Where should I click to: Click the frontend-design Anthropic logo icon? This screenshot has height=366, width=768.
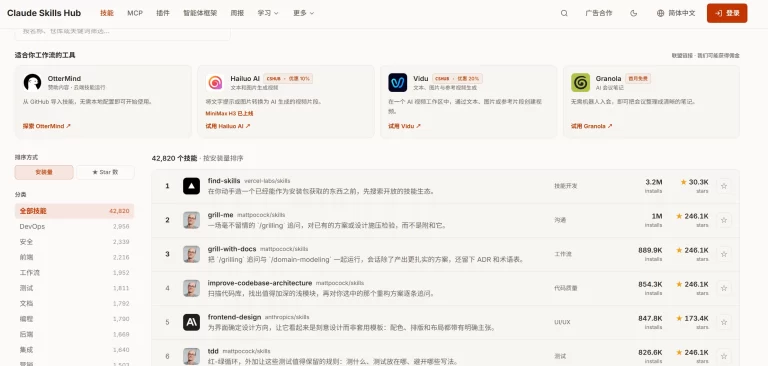[x=192, y=322]
